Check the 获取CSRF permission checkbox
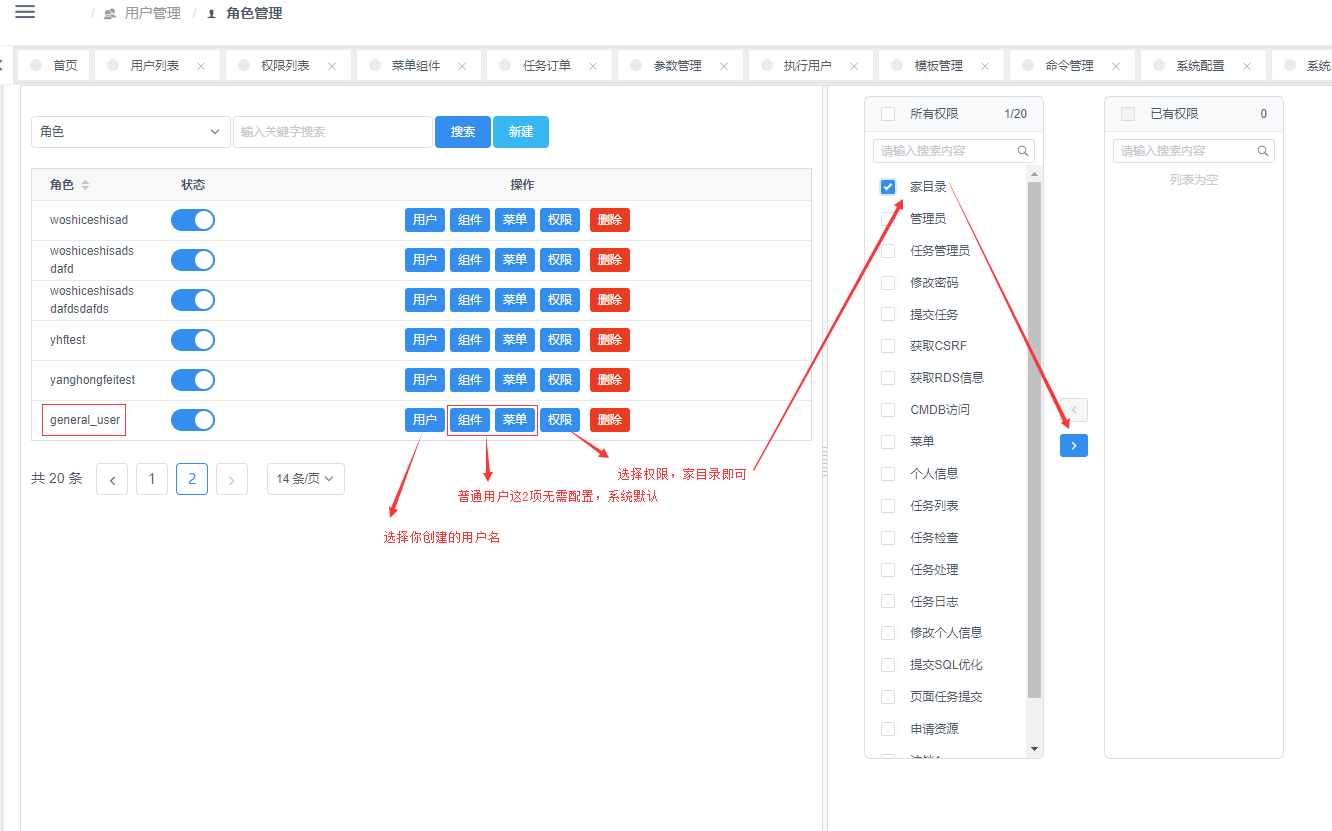Viewport: 1332px width, 831px height. click(888, 346)
